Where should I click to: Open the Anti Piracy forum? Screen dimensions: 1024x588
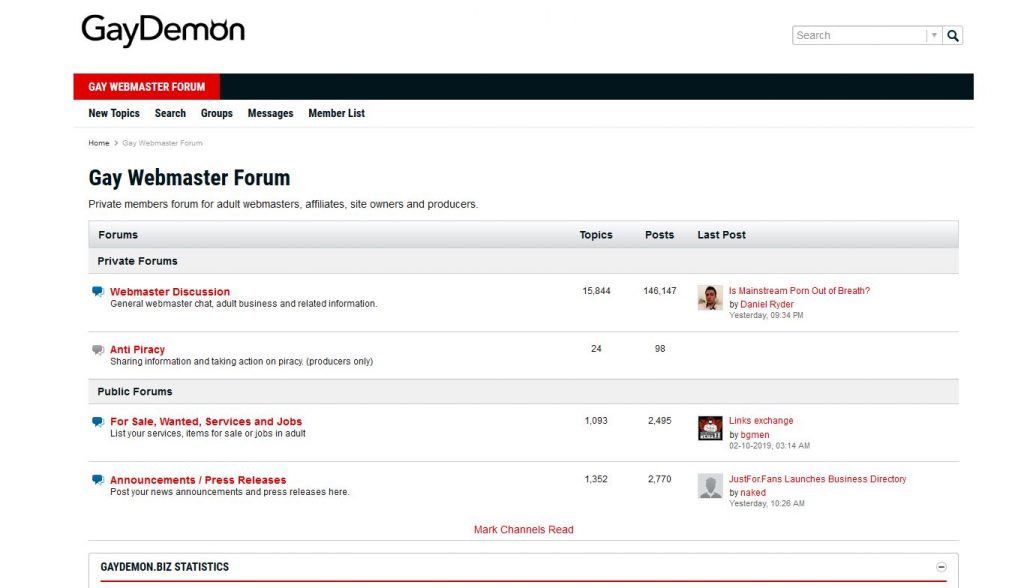click(137, 350)
